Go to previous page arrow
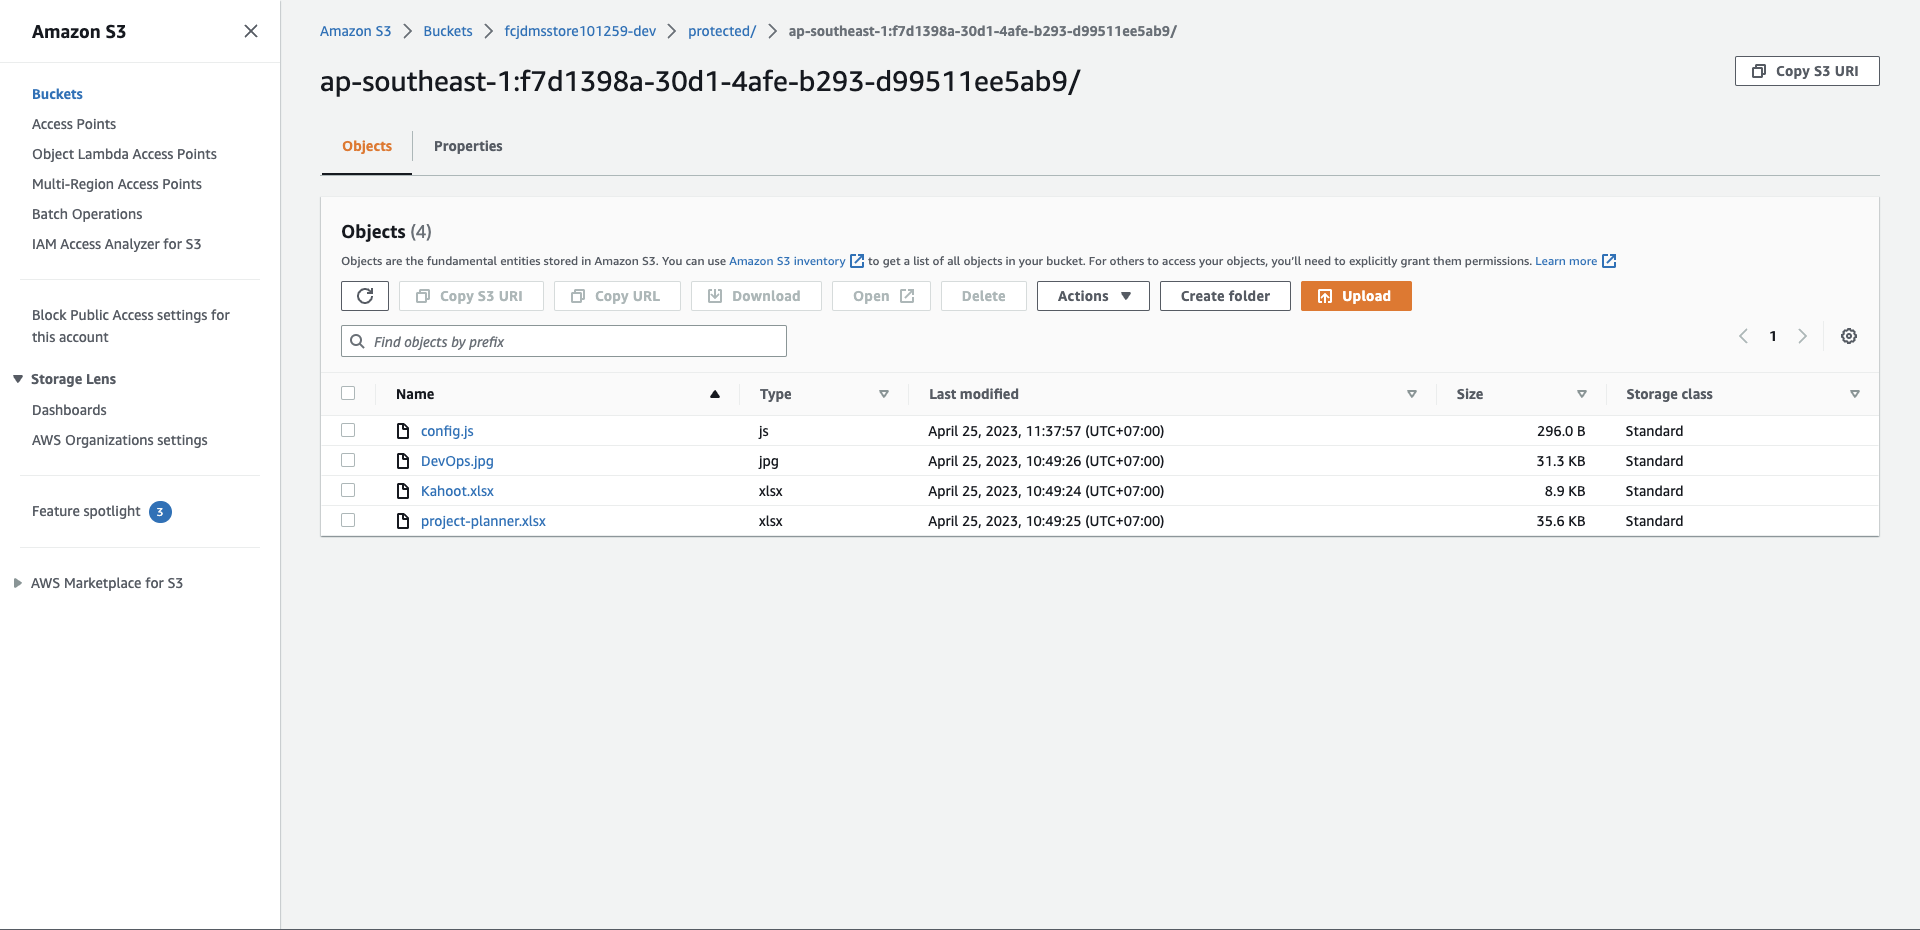This screenshot has height=930, width=1920. (1743, 336)
